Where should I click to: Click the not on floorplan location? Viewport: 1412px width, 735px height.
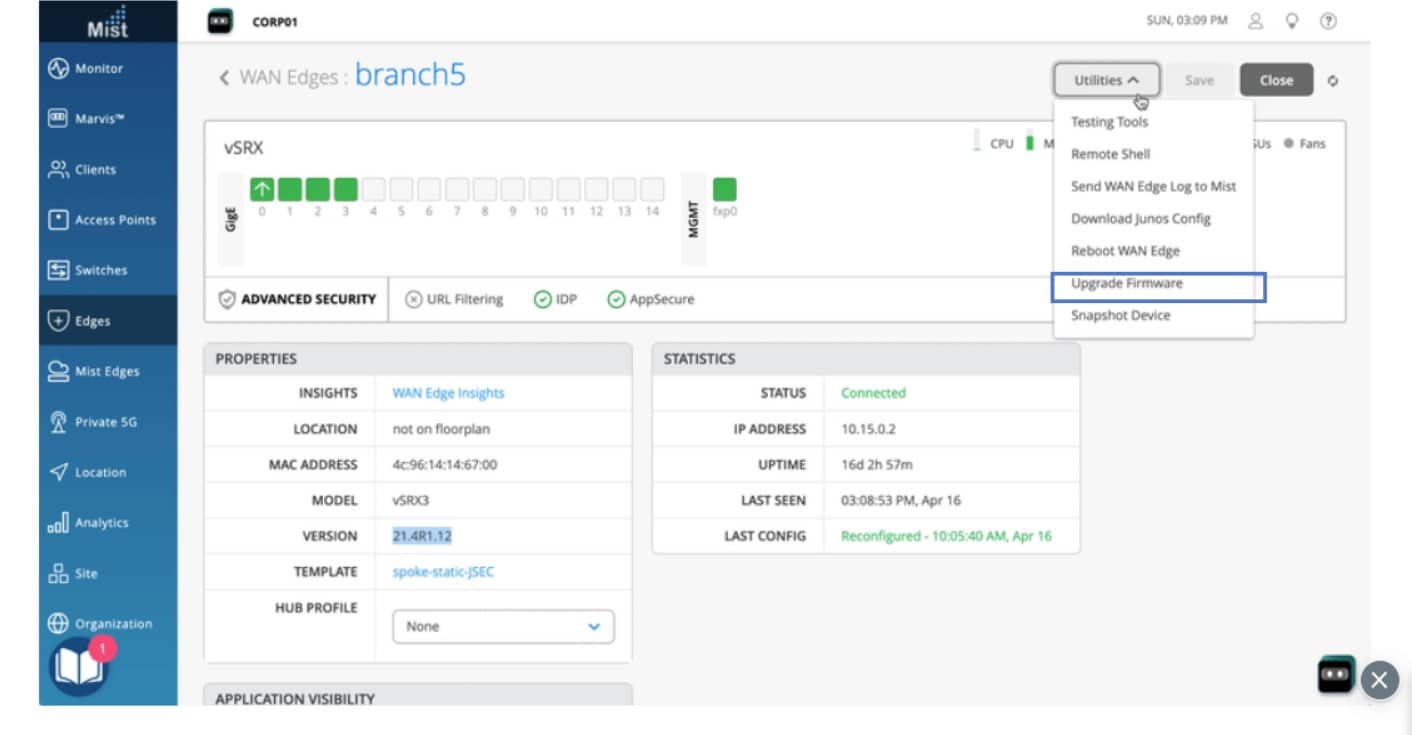(441, 429)
